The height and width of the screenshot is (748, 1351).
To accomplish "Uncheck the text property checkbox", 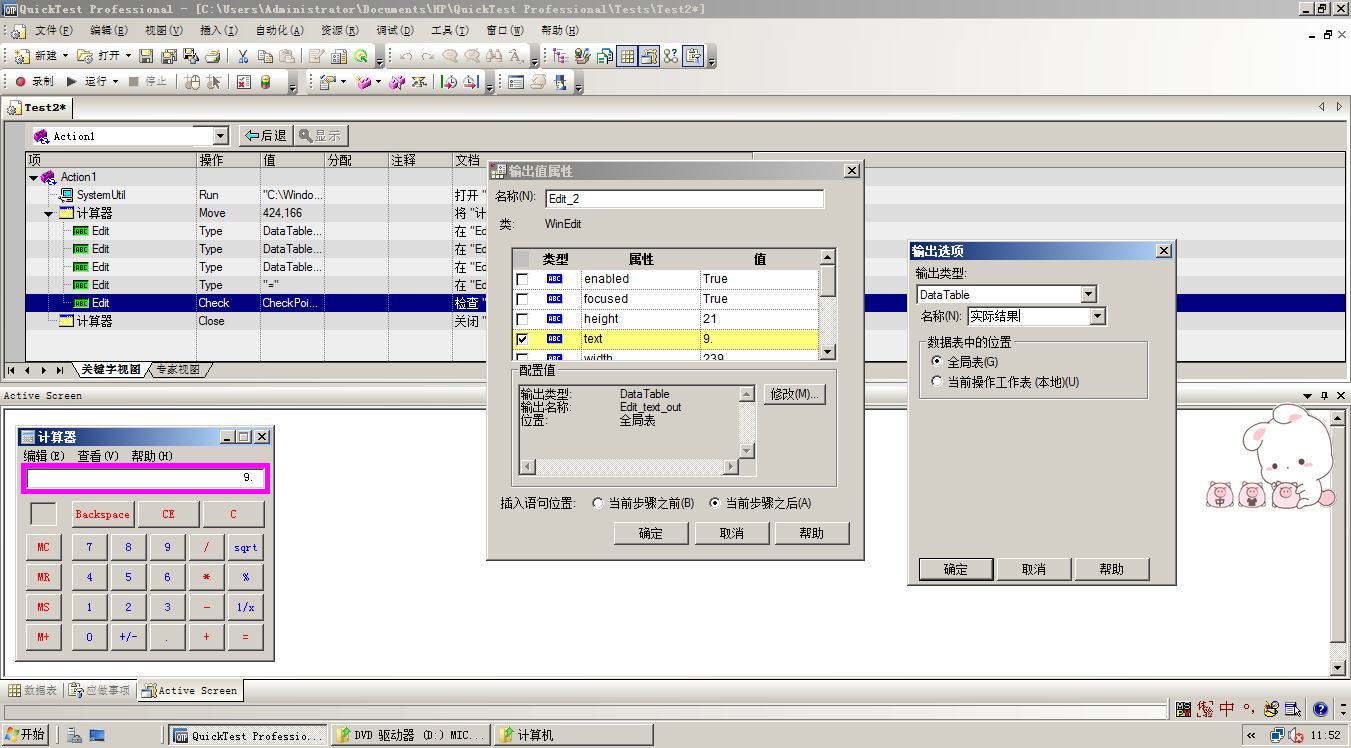I will [x=521, y=339].
